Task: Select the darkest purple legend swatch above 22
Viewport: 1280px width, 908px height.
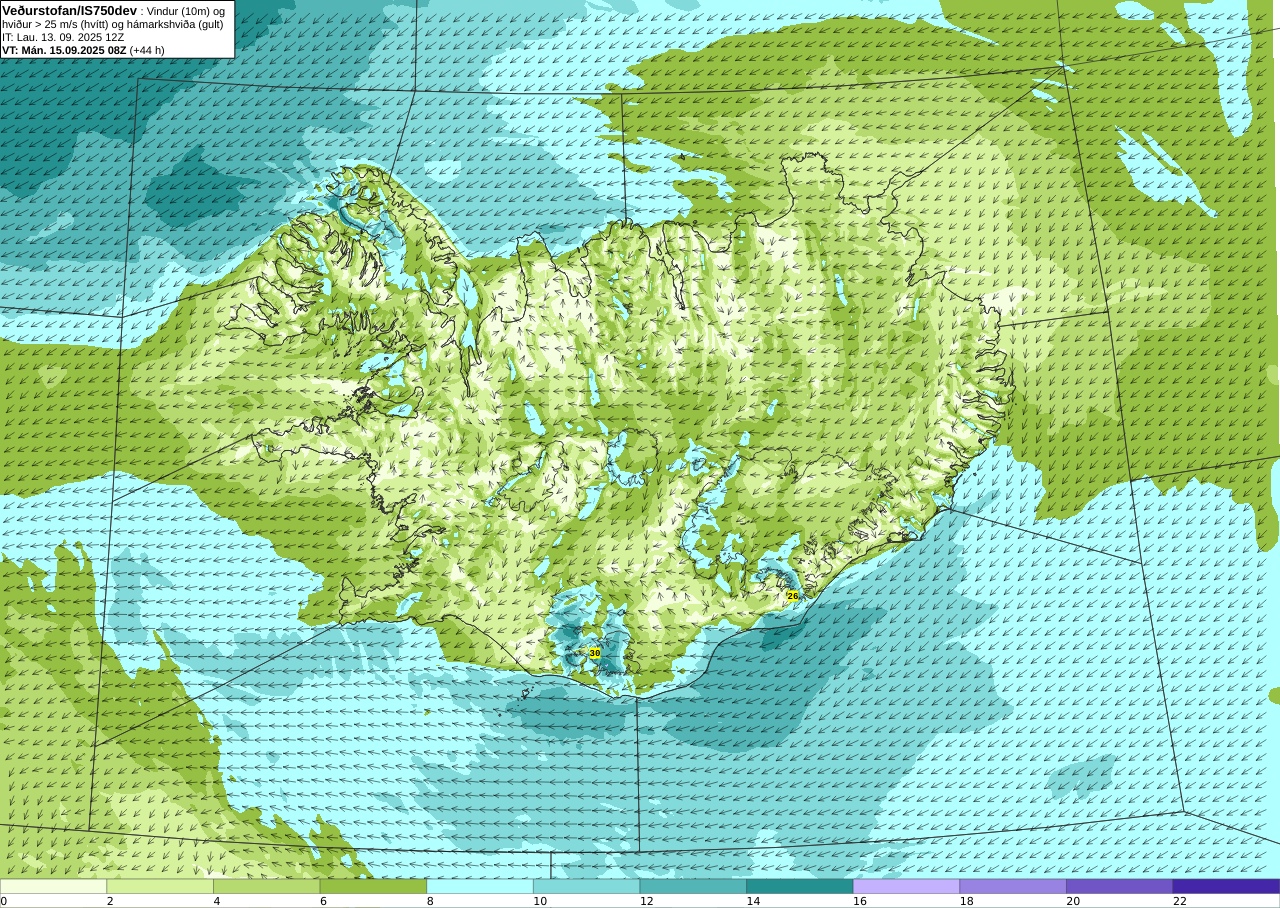Action: tap(1226, 886)
